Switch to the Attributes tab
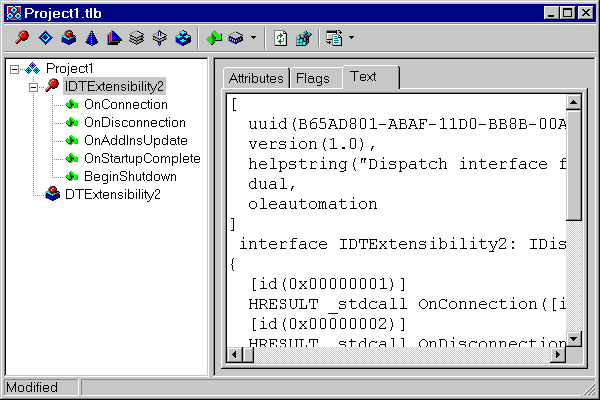600x400 pixels. 256,79
